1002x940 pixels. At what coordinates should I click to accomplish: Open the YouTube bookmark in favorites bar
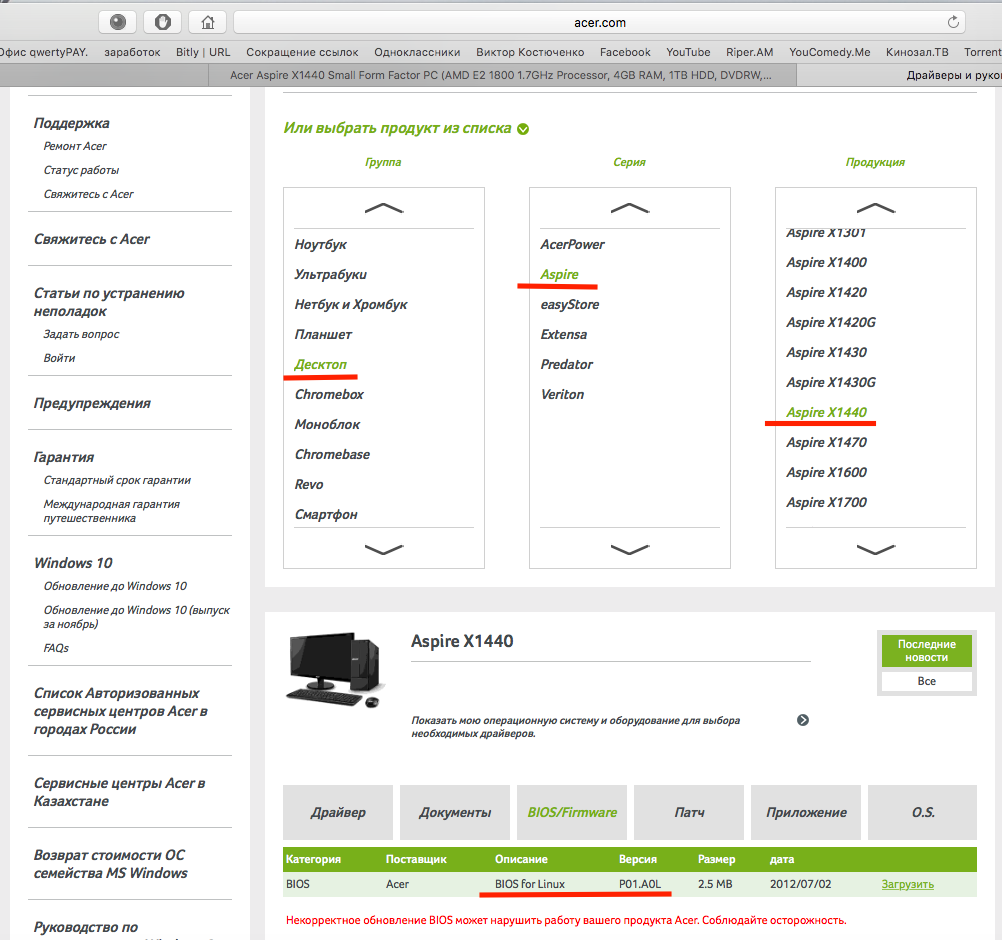coord(688,52)
